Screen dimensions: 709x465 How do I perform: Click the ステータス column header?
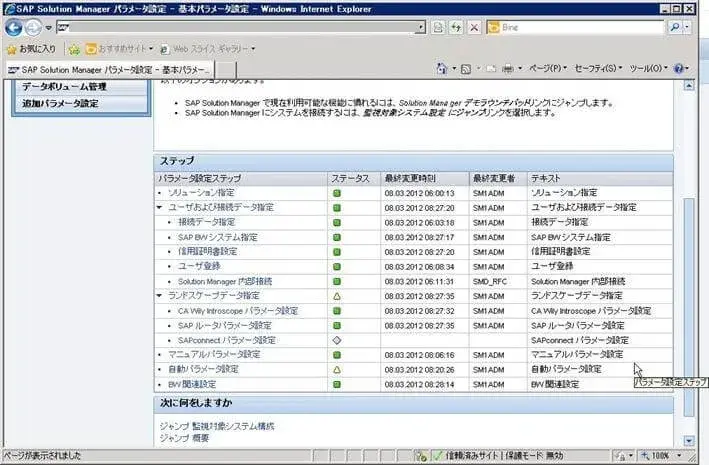354,179
